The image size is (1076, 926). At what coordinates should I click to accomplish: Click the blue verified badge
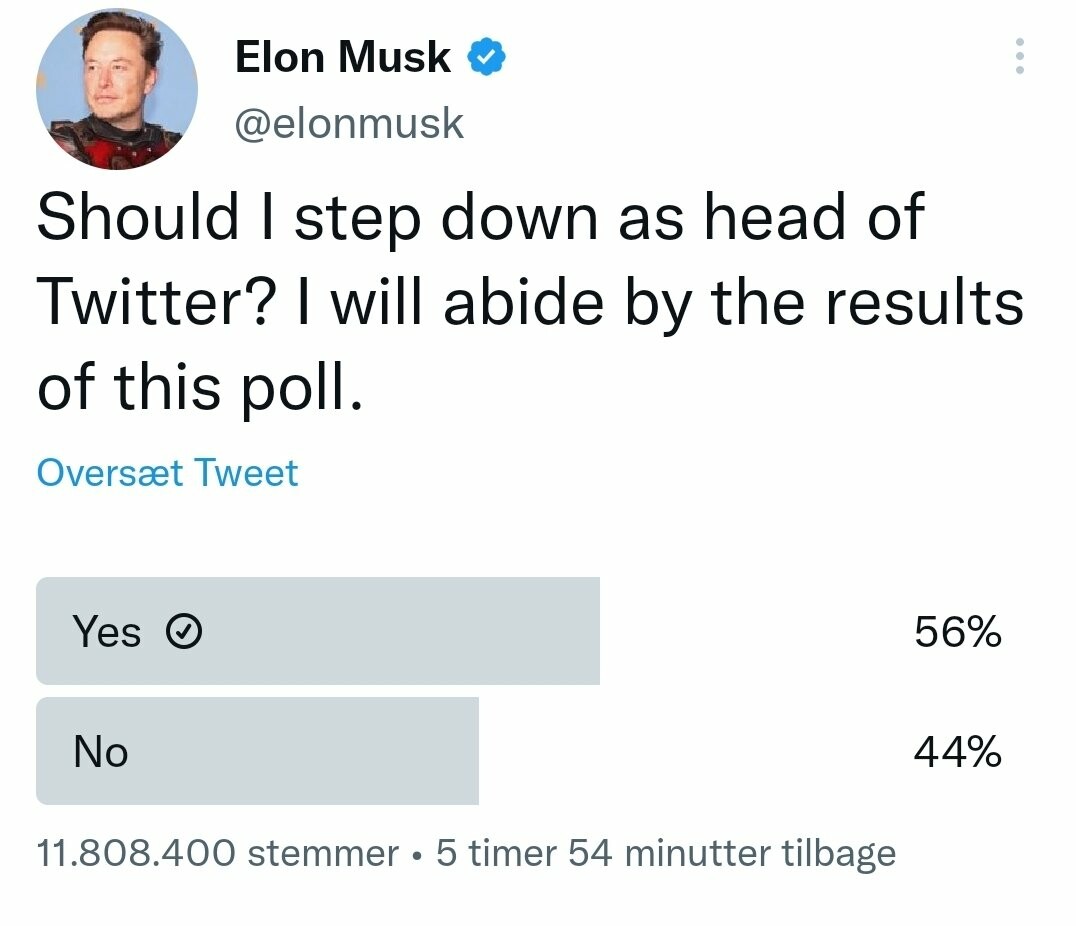click(486, 58)
